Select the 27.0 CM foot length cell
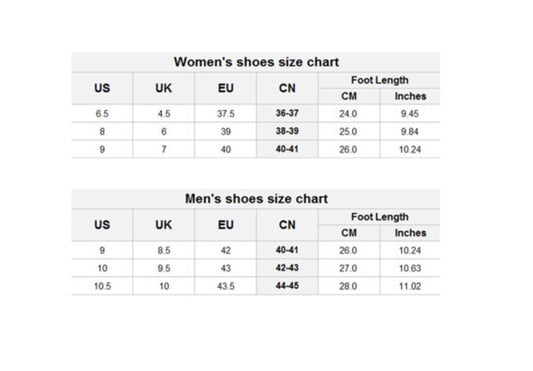The height and width of the screenshot is (371, 533). [x=348, y=268]
